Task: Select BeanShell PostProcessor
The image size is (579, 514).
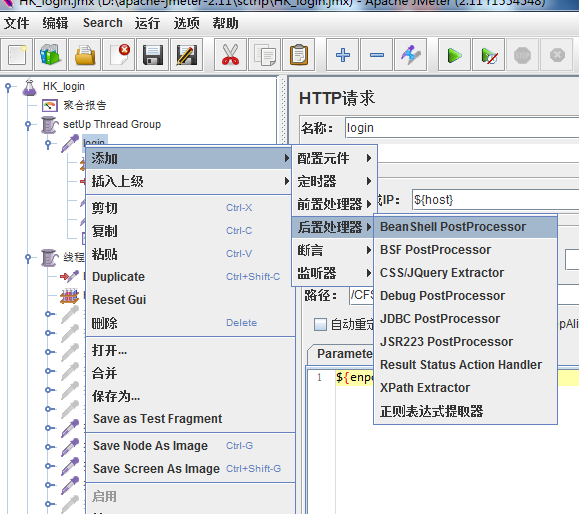Action: [465, 227]
